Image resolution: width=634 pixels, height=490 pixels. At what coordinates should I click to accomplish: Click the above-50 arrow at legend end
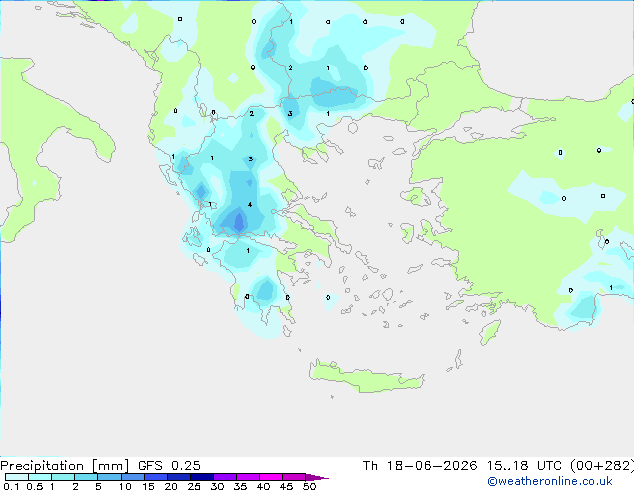click(316, 477)
